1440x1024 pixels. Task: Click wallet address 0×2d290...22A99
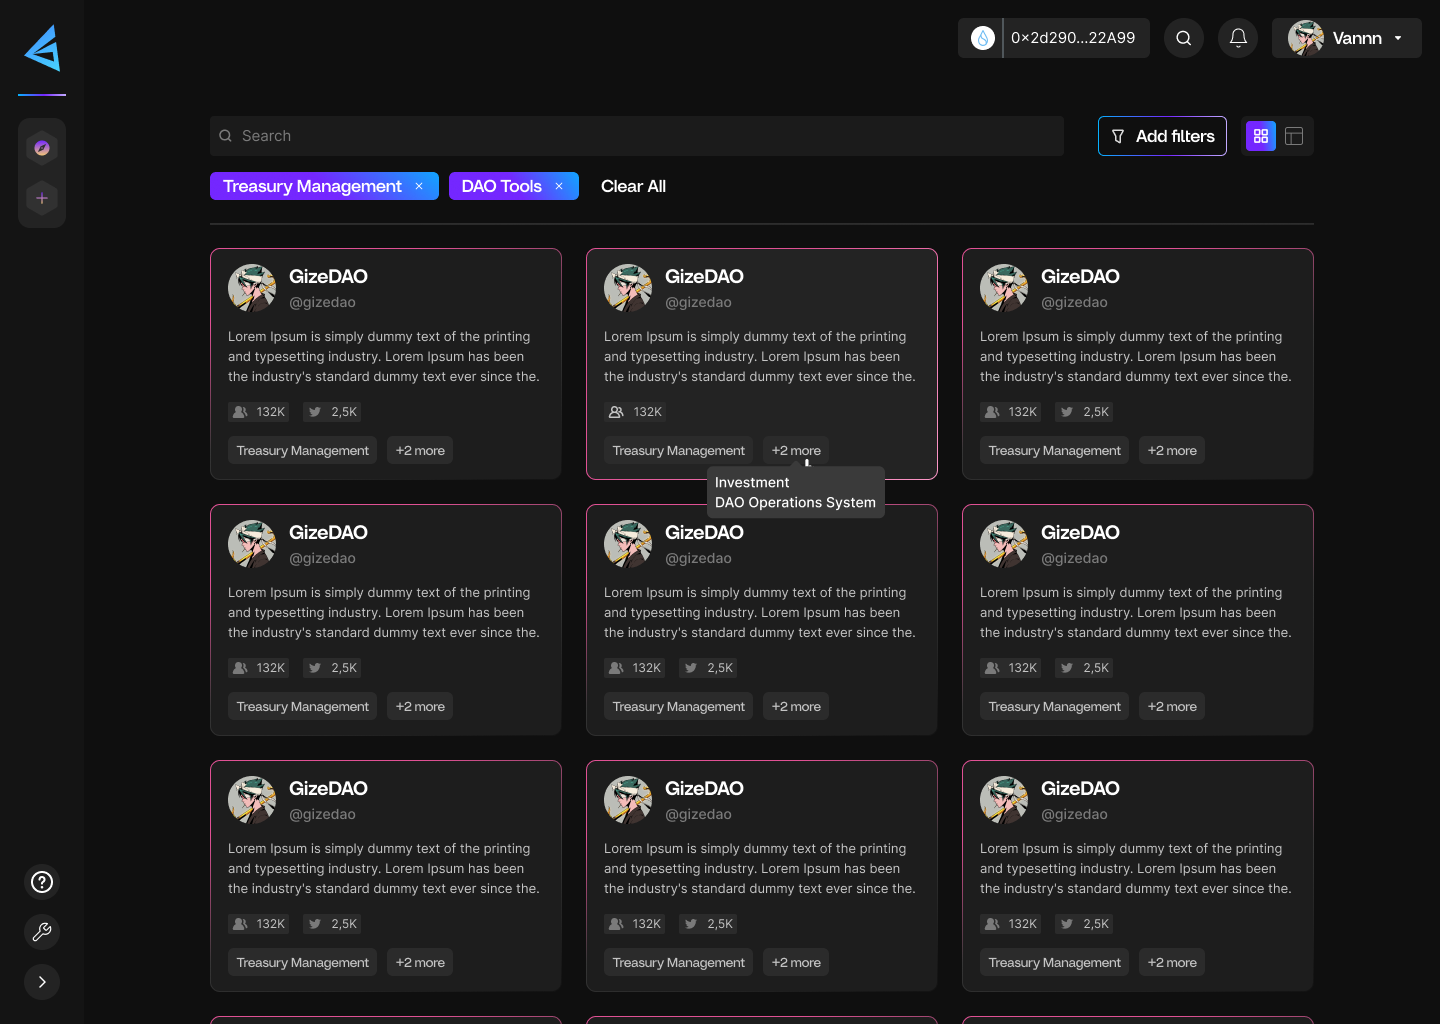pos(1073,38)
